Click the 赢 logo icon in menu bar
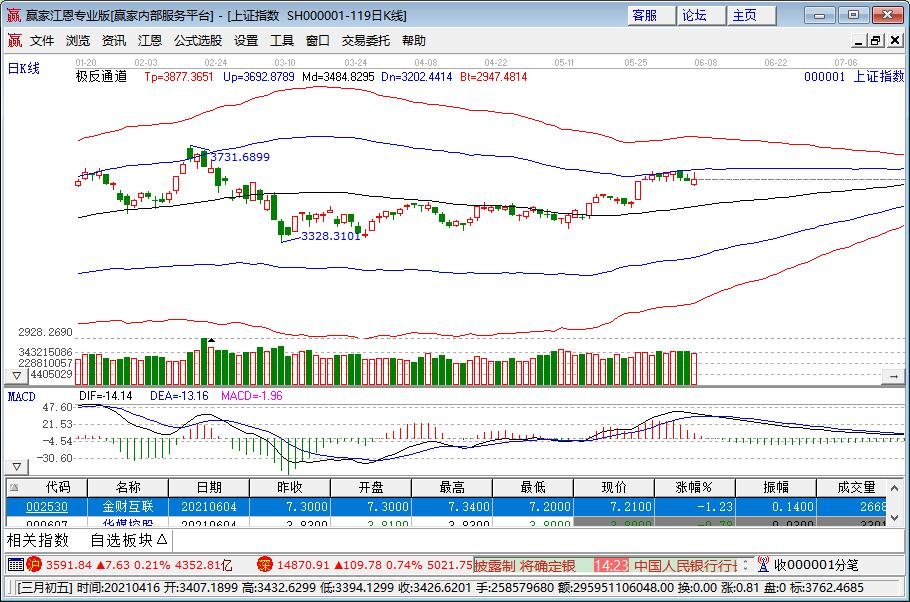The width and height of the screenshot is (910, 602). [x=15, y=41]
